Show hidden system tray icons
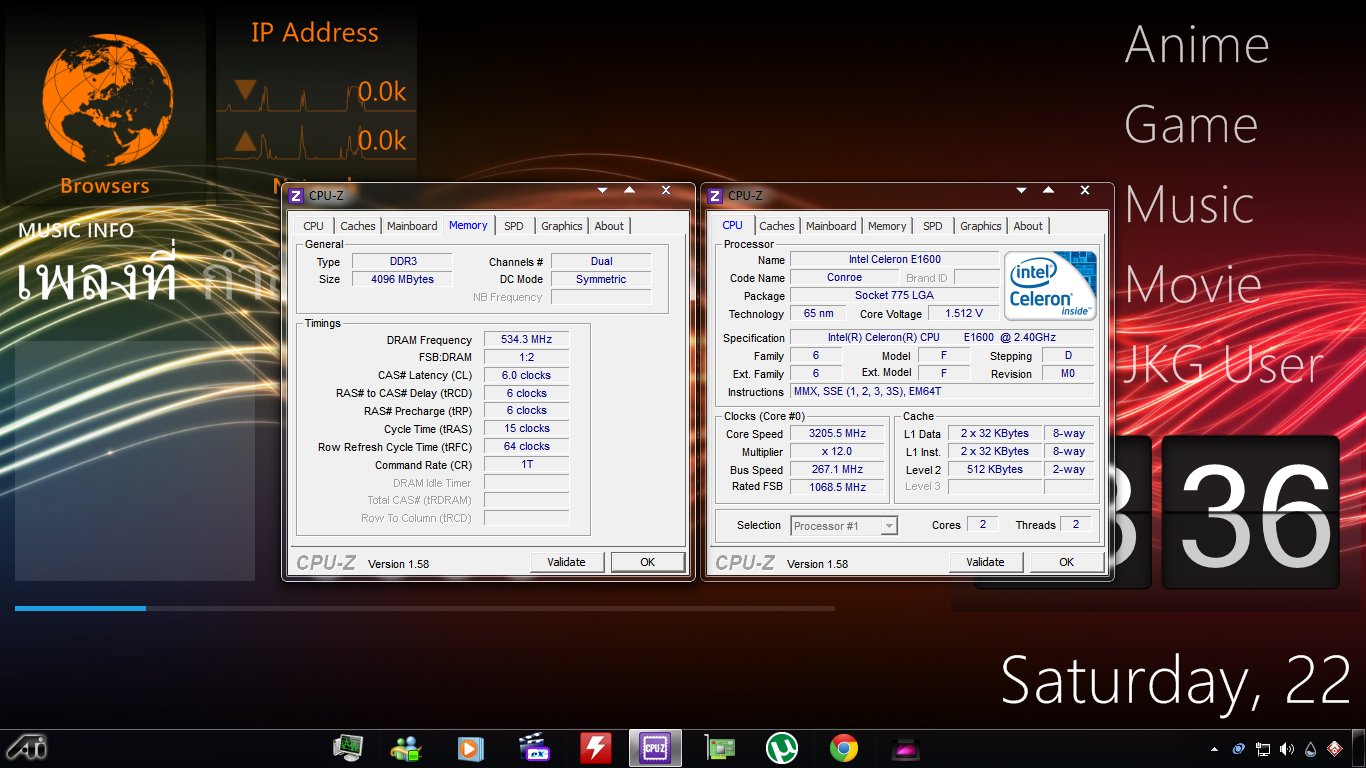This screenshot has width=1366, height=768. (1215, 749)
